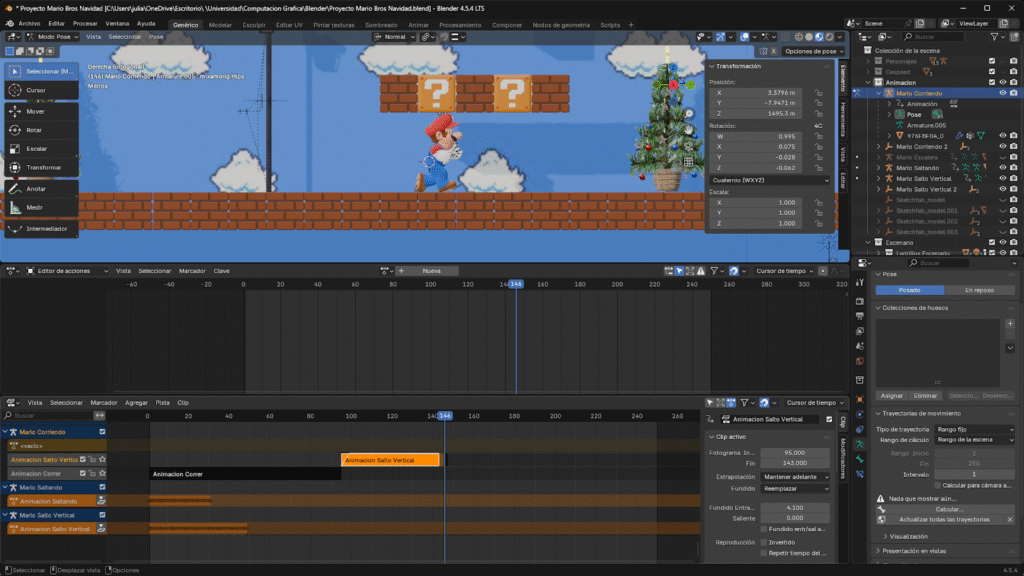Push down the Animacion Saltando action icon
The height and width of the screenshot is (576, 1024).
coord(101,501)
